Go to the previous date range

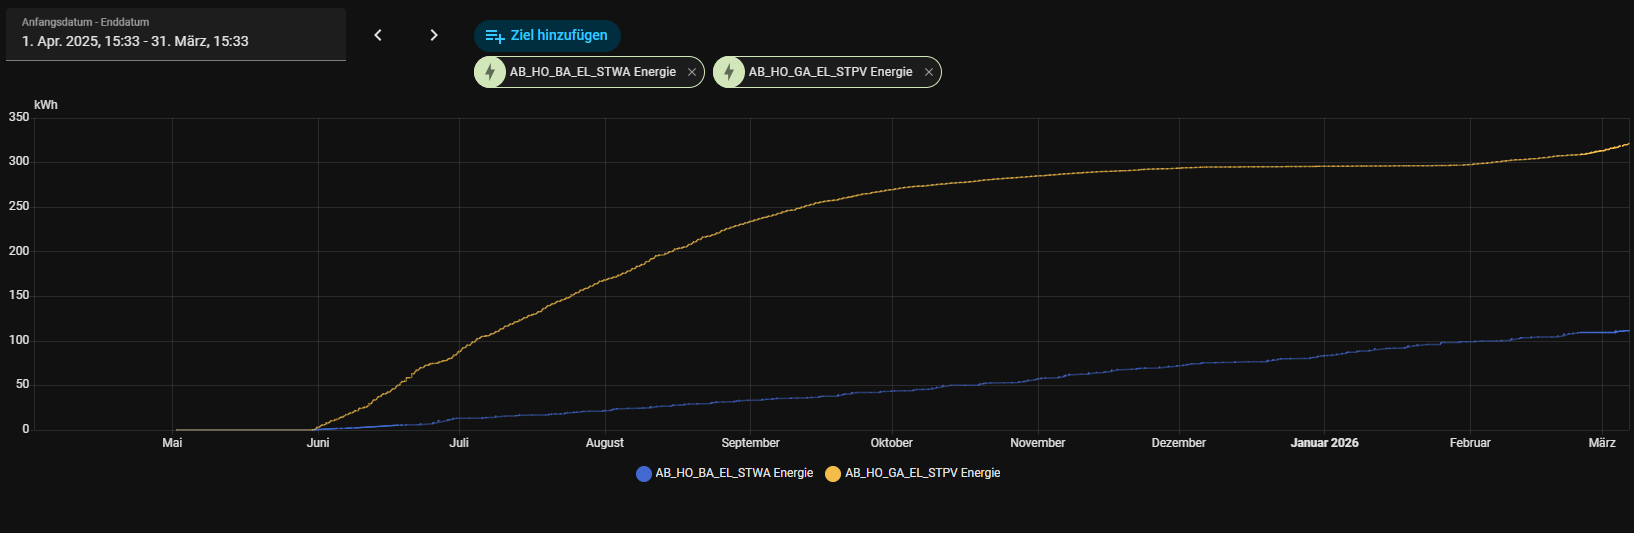click(x=378, y=35)
